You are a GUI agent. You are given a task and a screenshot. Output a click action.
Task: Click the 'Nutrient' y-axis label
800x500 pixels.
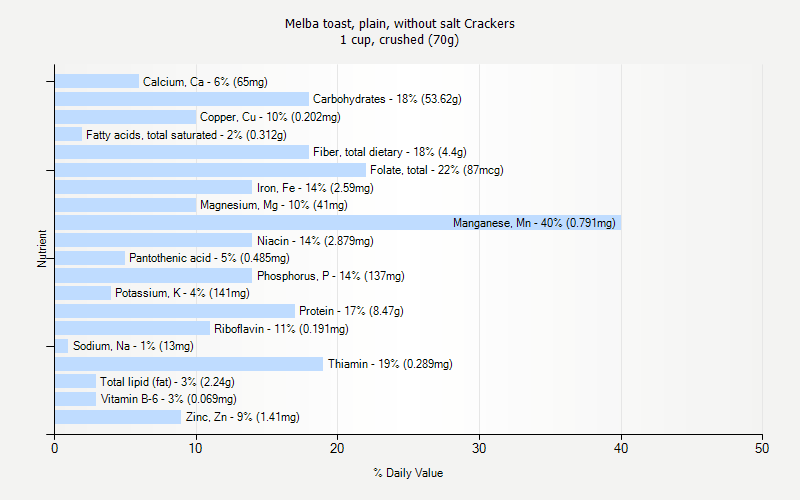point(43,249)
